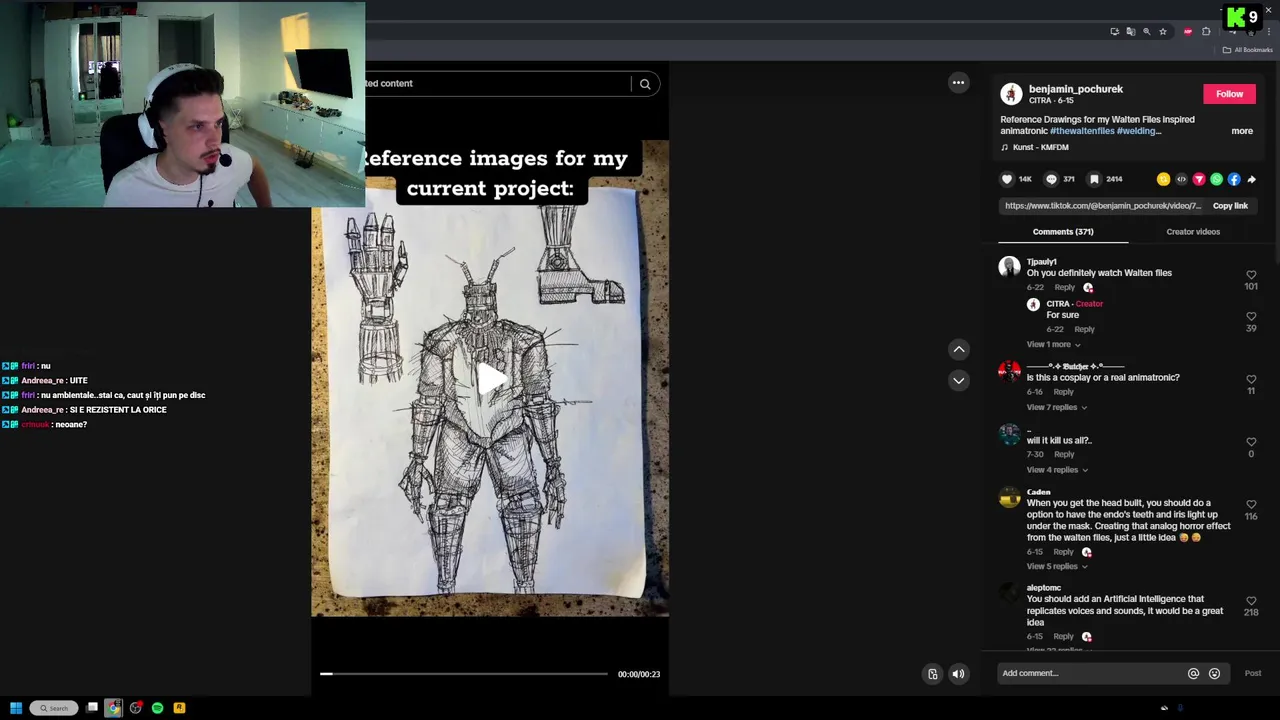Screen dimensions: 1280x720
Task: Like the cosplay or real animatronic comment
Action: coord(1251,380)
